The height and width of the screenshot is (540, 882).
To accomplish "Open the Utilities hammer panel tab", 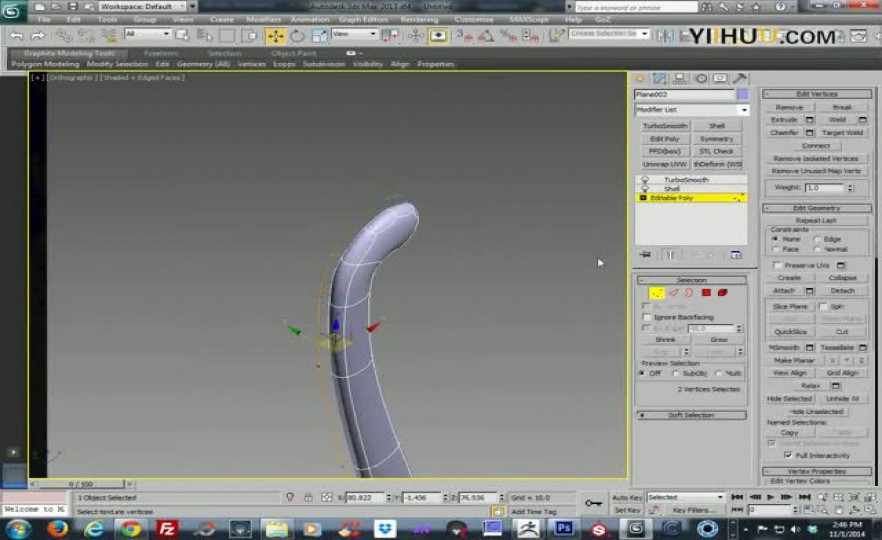I will pos(740,79).
